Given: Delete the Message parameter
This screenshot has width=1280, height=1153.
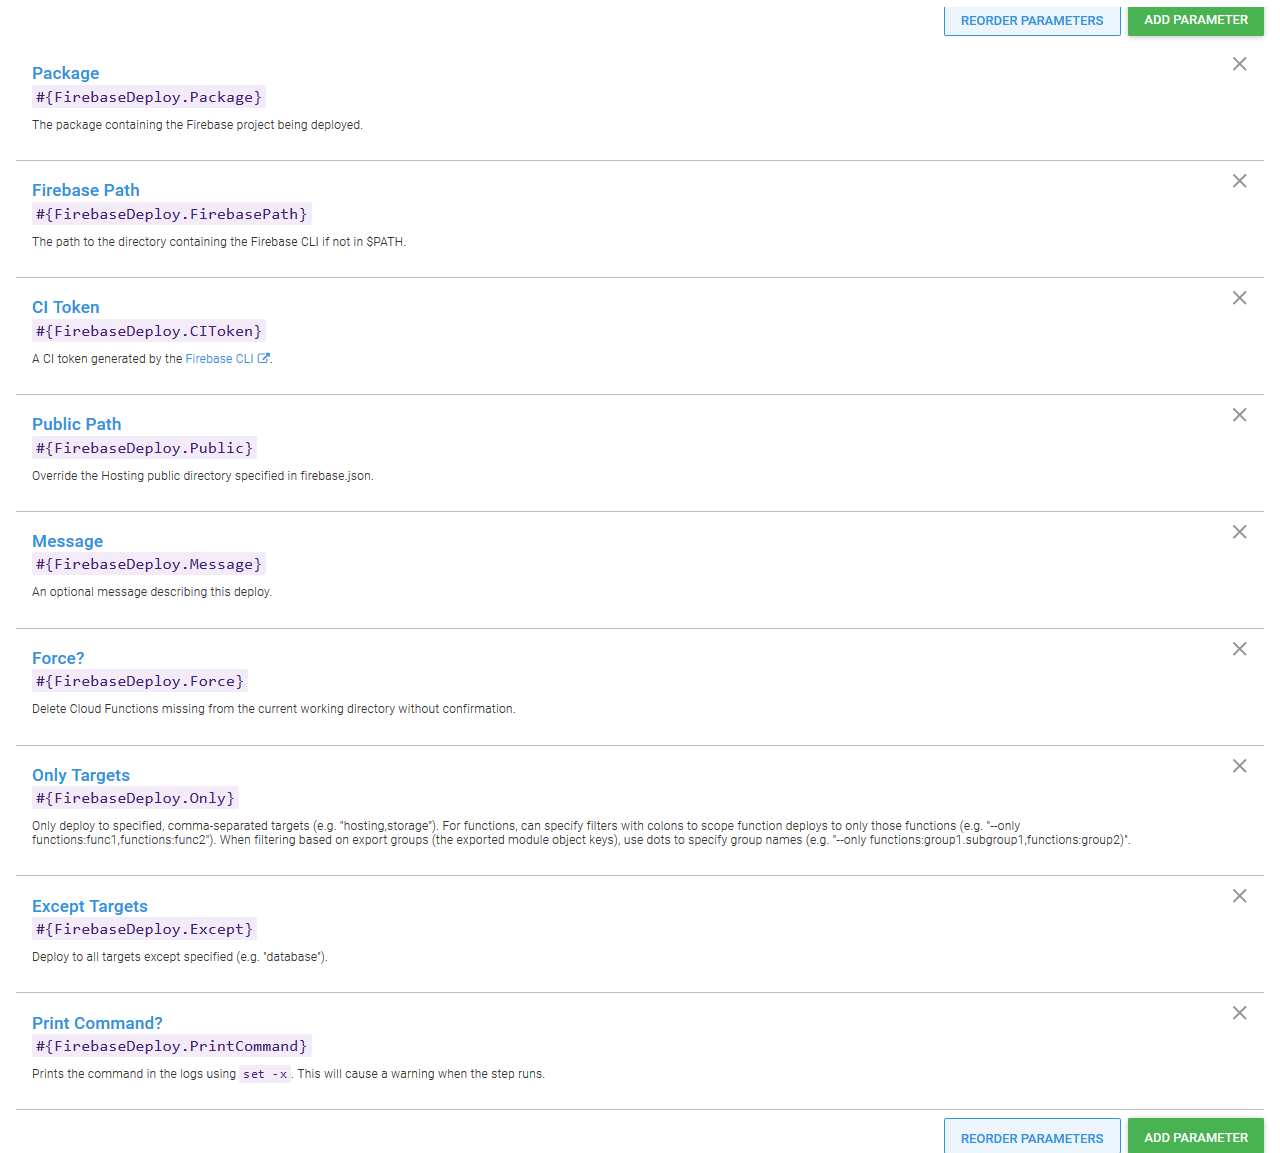Looking at the screenshot, I should click(1239, 531).
